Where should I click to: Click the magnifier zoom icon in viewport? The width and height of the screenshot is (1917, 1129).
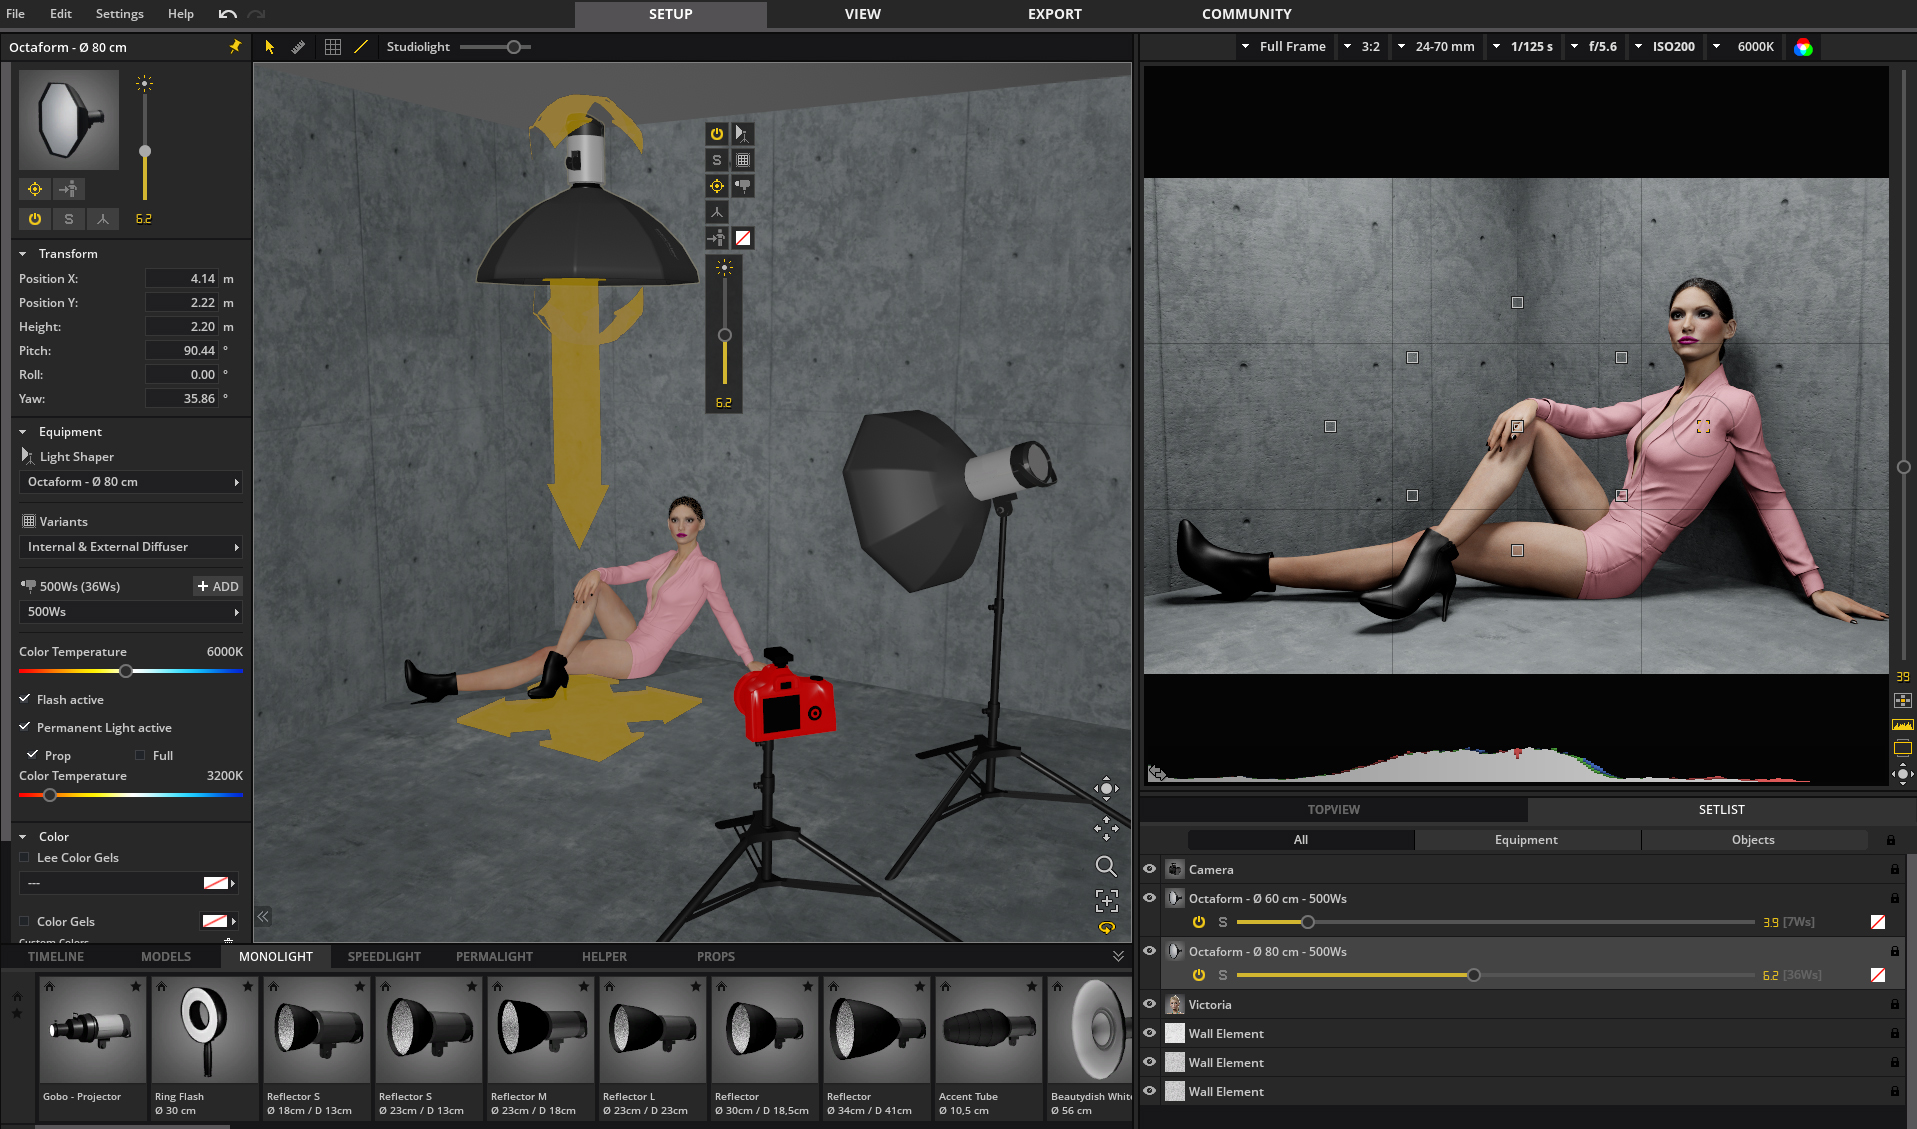pos(1106,866)
